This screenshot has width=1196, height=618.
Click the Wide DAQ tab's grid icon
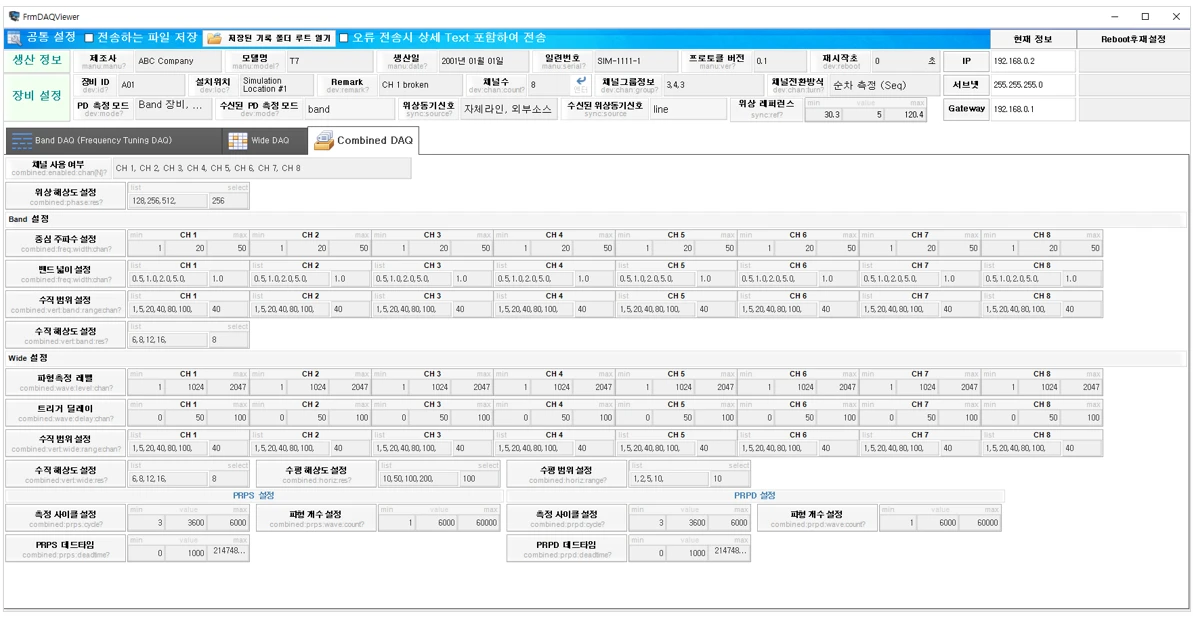point(238,140)
